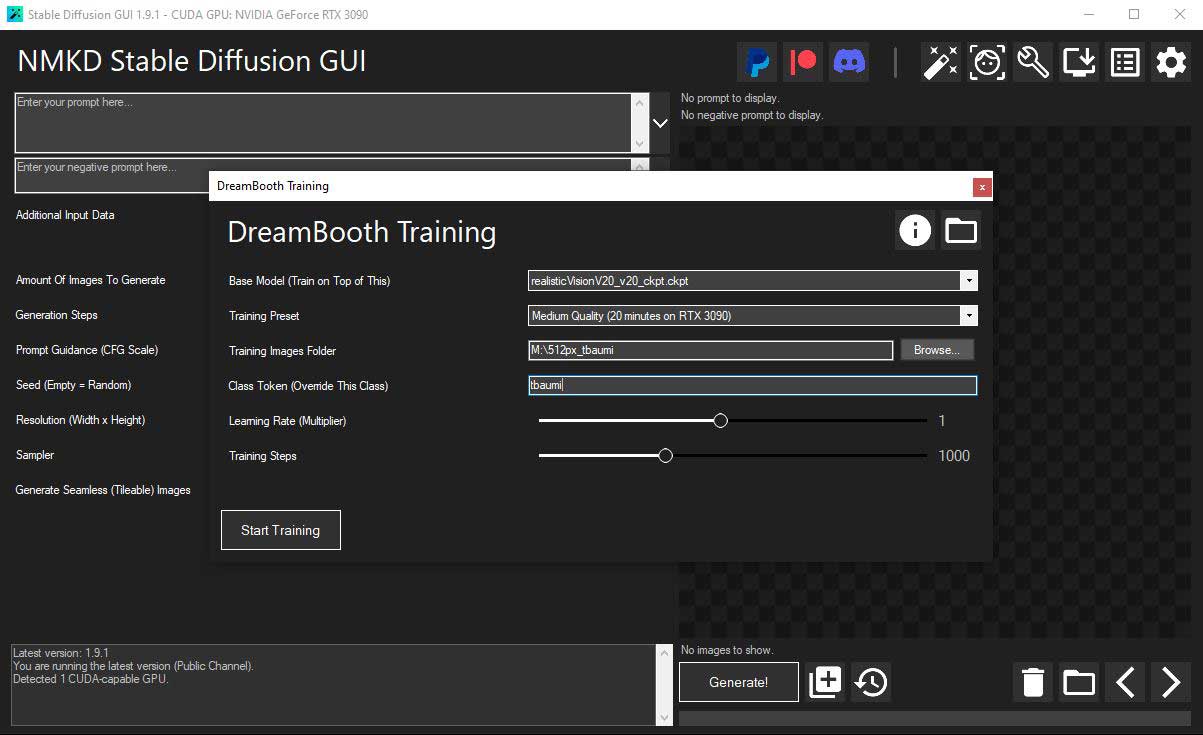Select the magic wand post-processing icon
The width and height of the screenshot is (1203, 735).
coord(940,62)
